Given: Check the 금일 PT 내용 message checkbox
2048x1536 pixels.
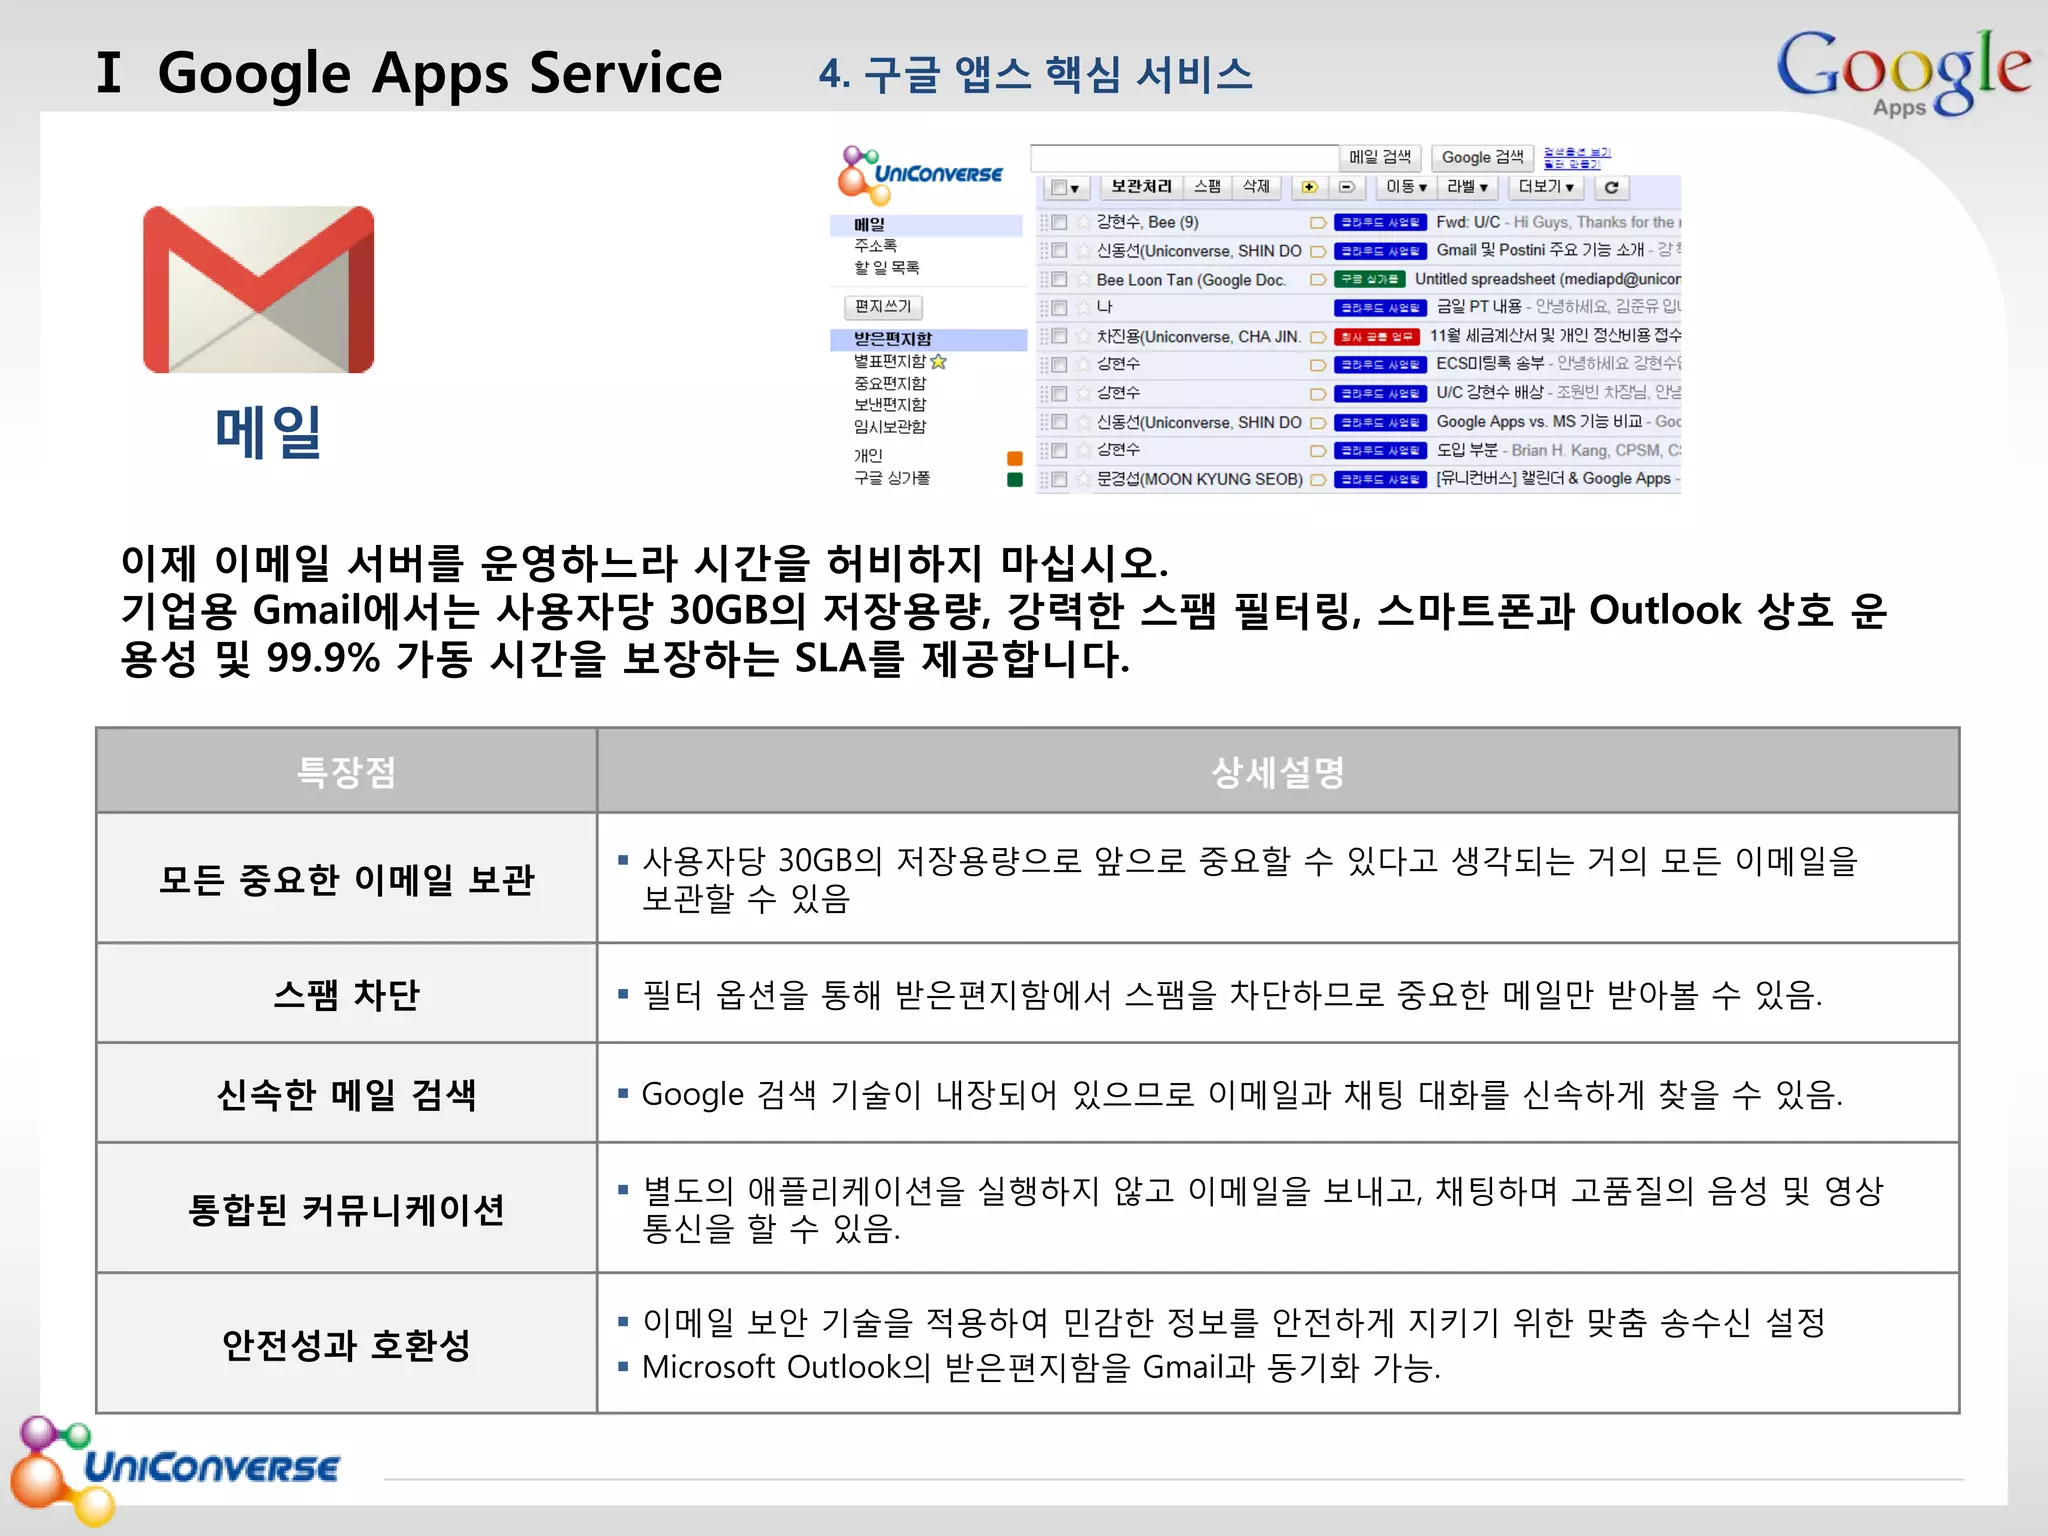Looking at the screenshot, I should tap(1060, 307).
